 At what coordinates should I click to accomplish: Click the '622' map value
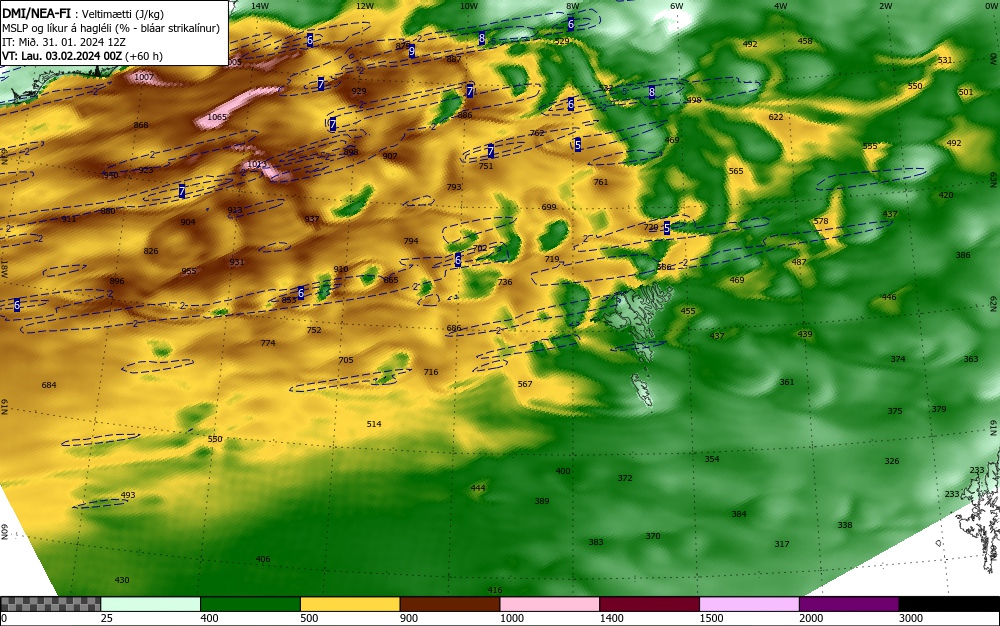[776, 117]
